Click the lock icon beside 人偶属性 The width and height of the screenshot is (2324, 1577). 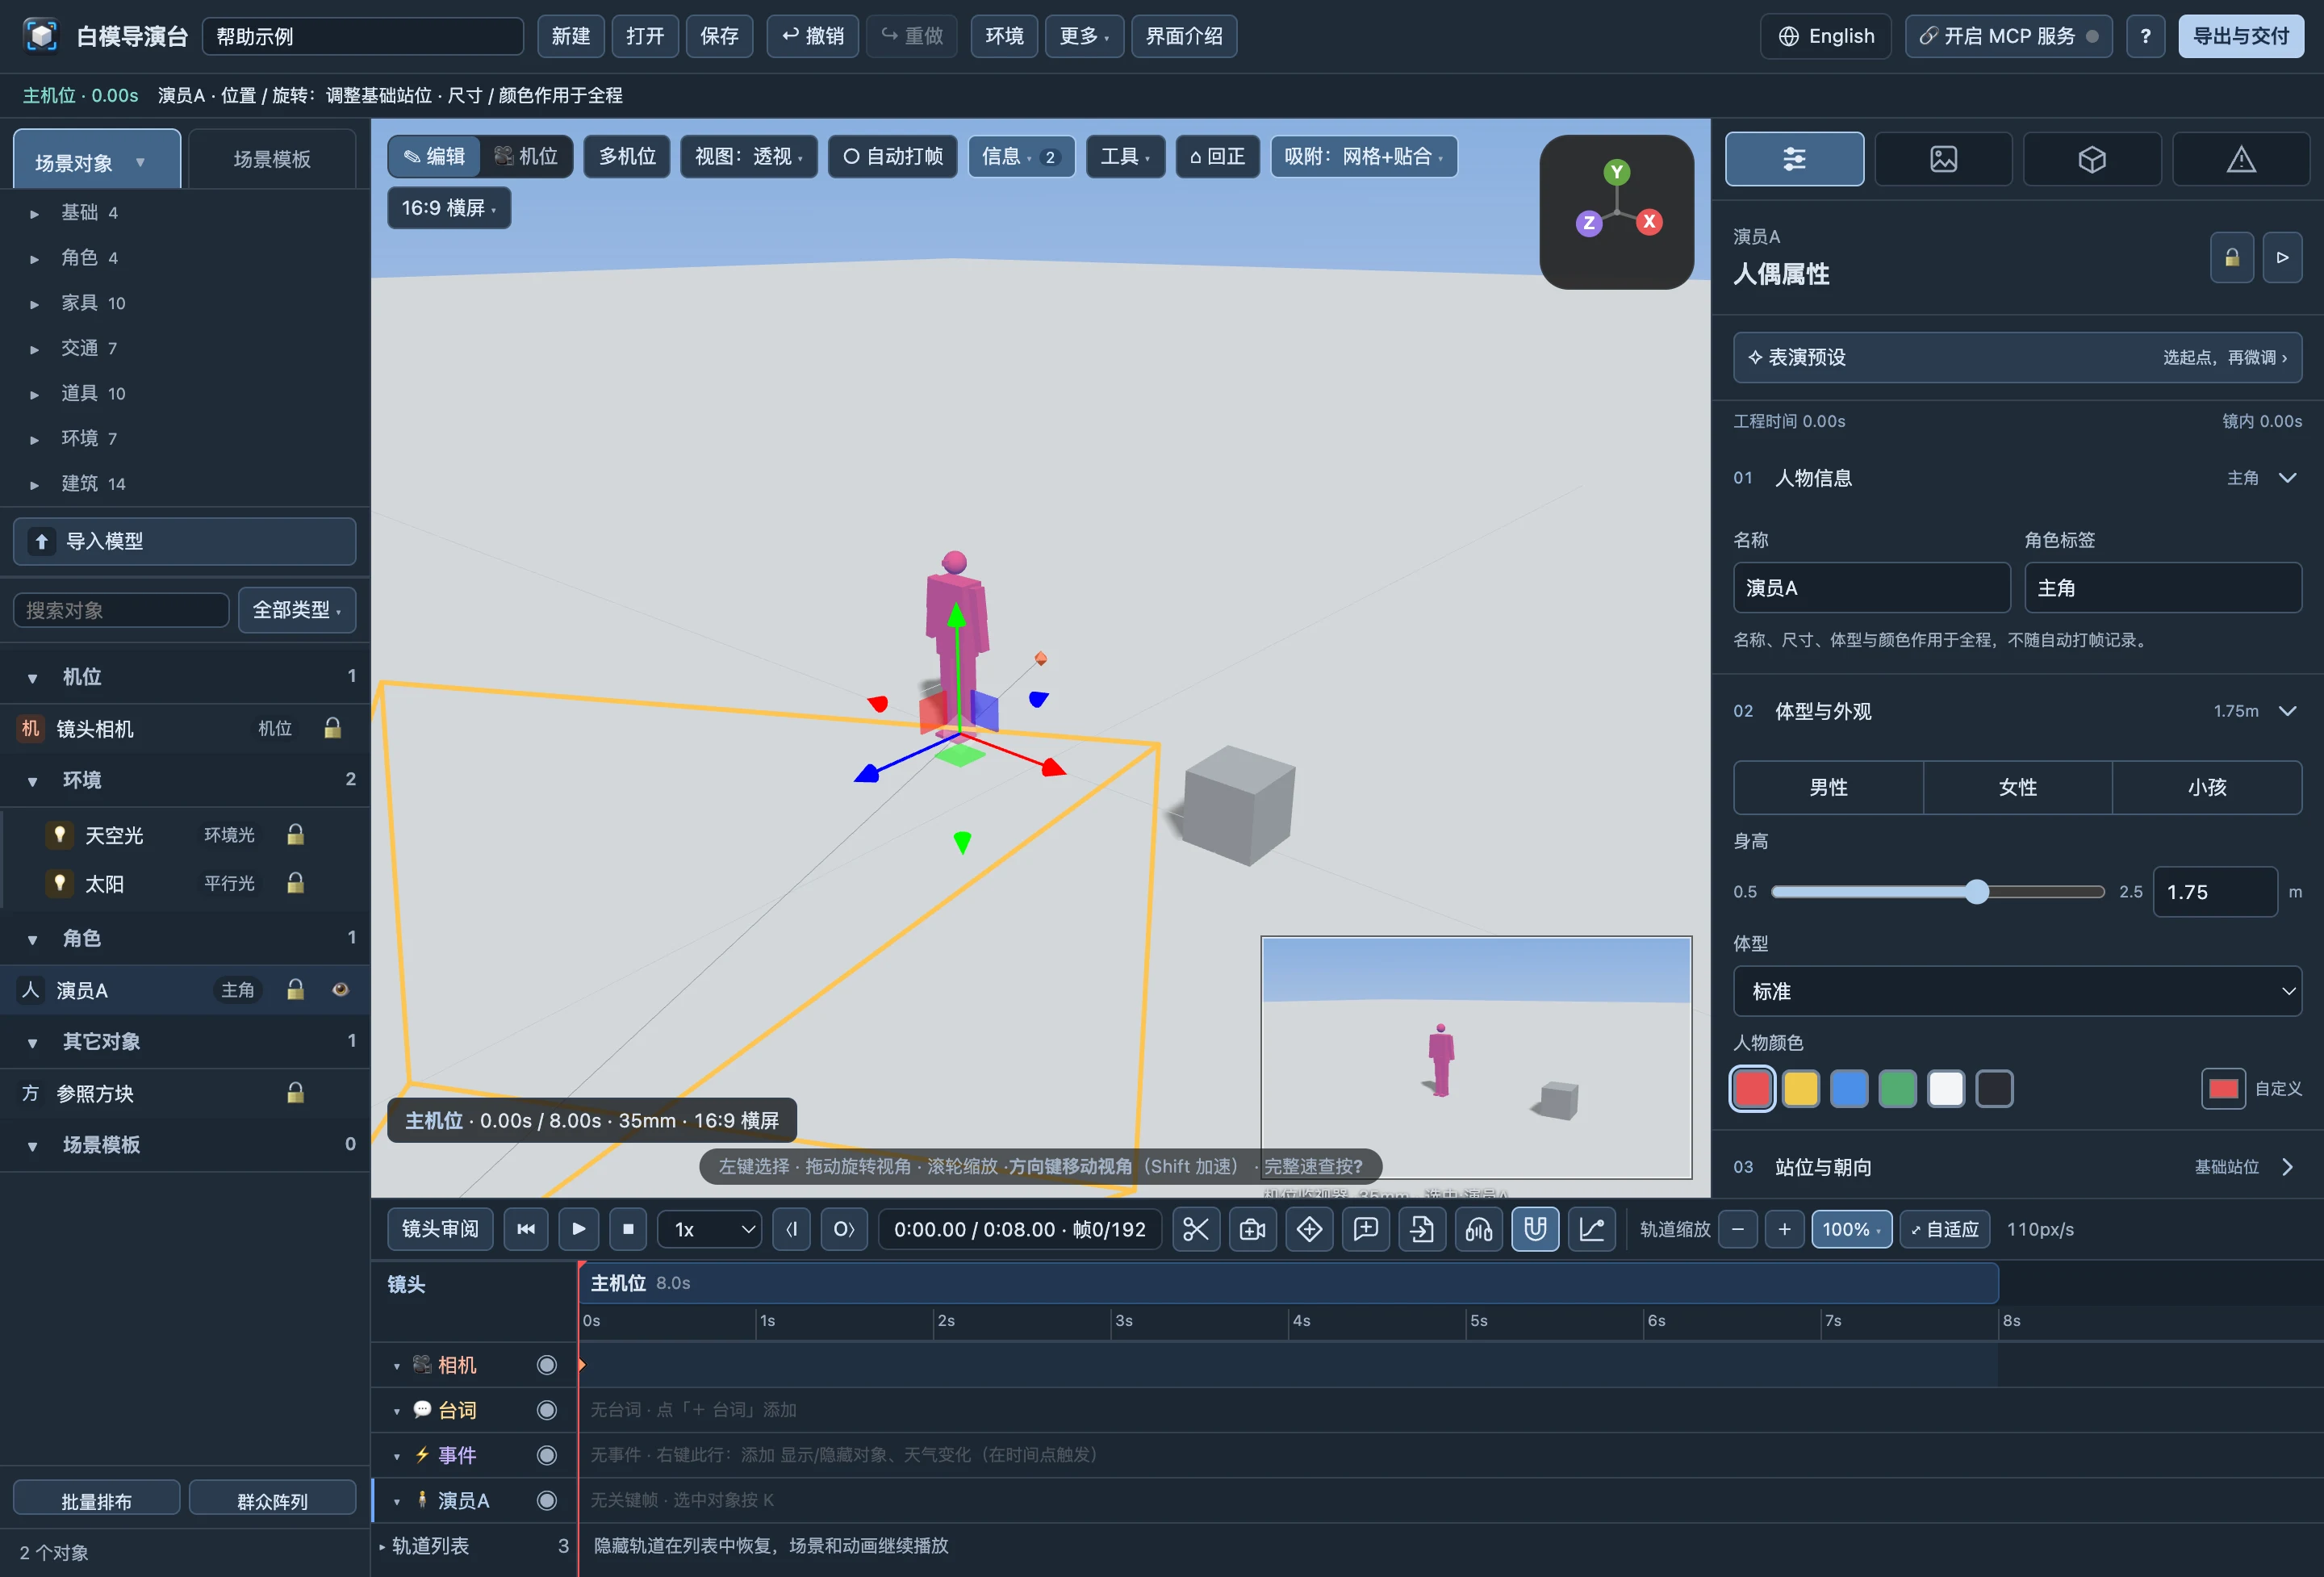pos(2231,258)
